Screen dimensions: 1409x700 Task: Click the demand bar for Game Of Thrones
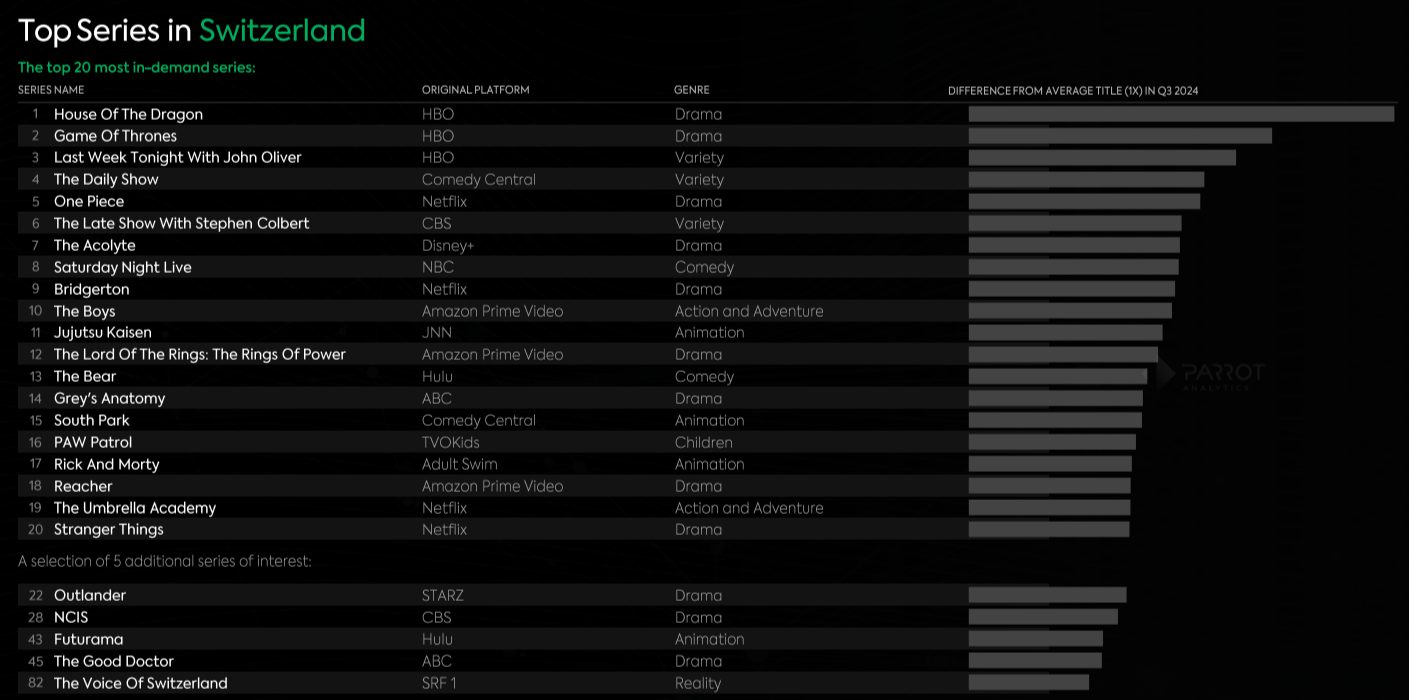coord(1120,136)
